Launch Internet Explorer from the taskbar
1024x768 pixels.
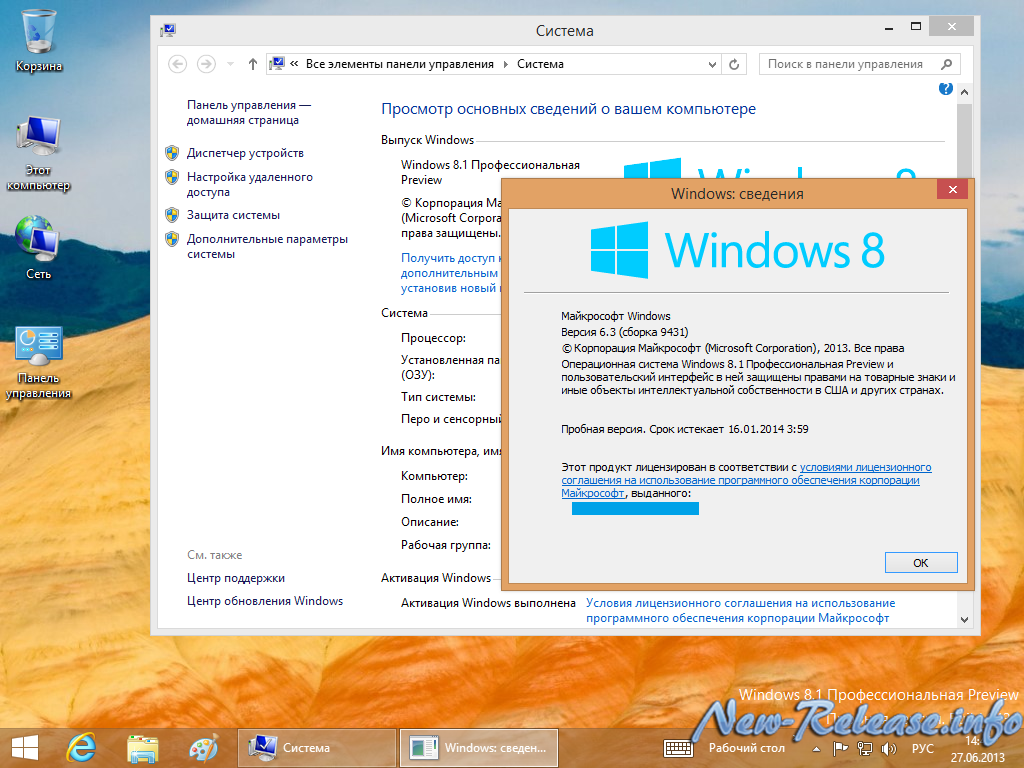(x=82, y=748)
